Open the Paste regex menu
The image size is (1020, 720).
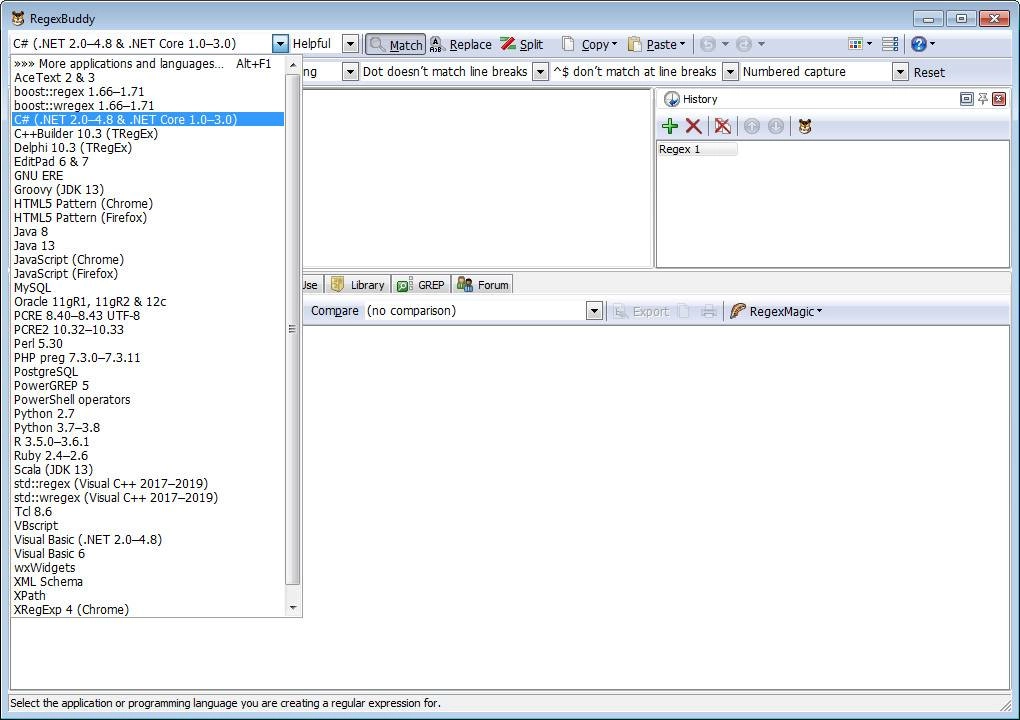656,44
